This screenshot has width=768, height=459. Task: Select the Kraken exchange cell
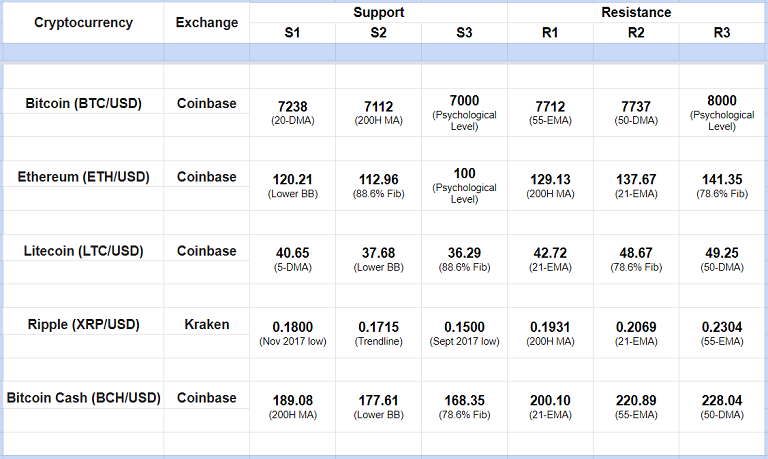pyautogui.click(x=207, y=324)
